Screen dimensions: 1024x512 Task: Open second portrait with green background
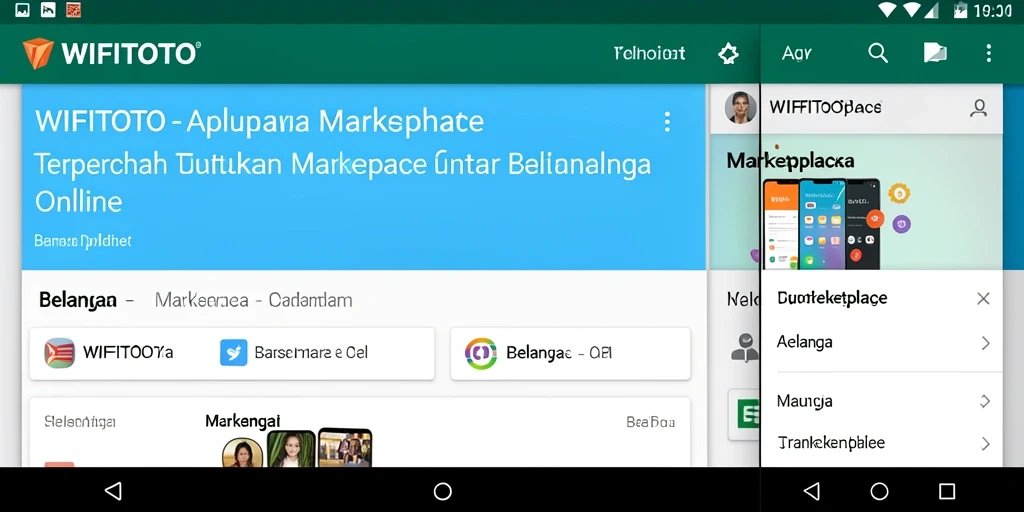(x=291, y=449)
